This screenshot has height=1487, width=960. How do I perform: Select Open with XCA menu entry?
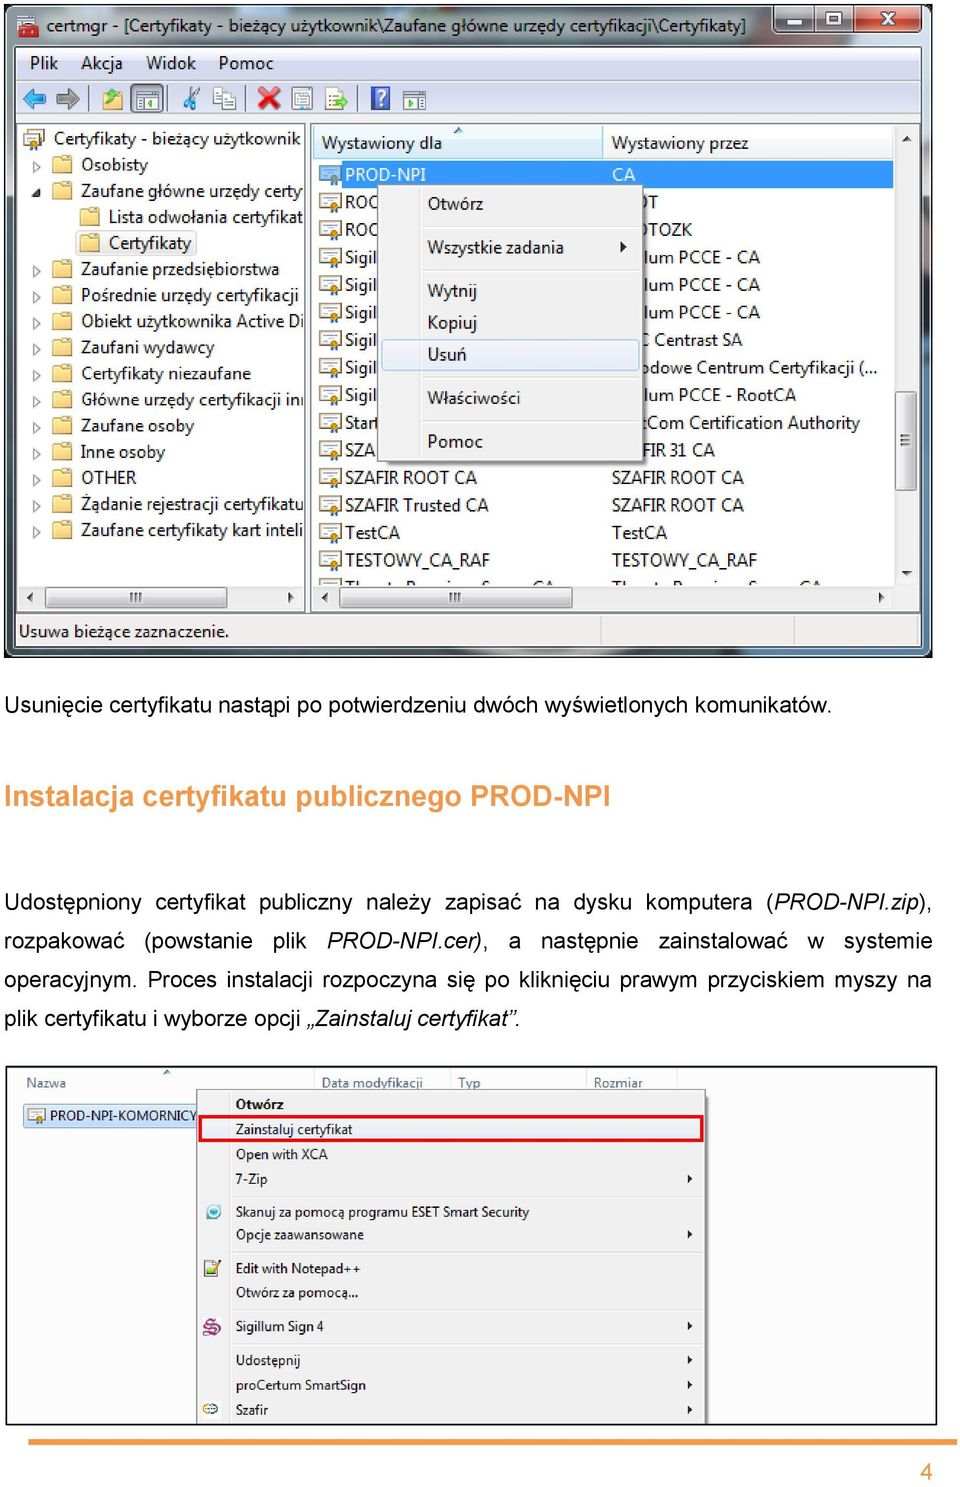pyautogui.click(x=451, y=1154)
